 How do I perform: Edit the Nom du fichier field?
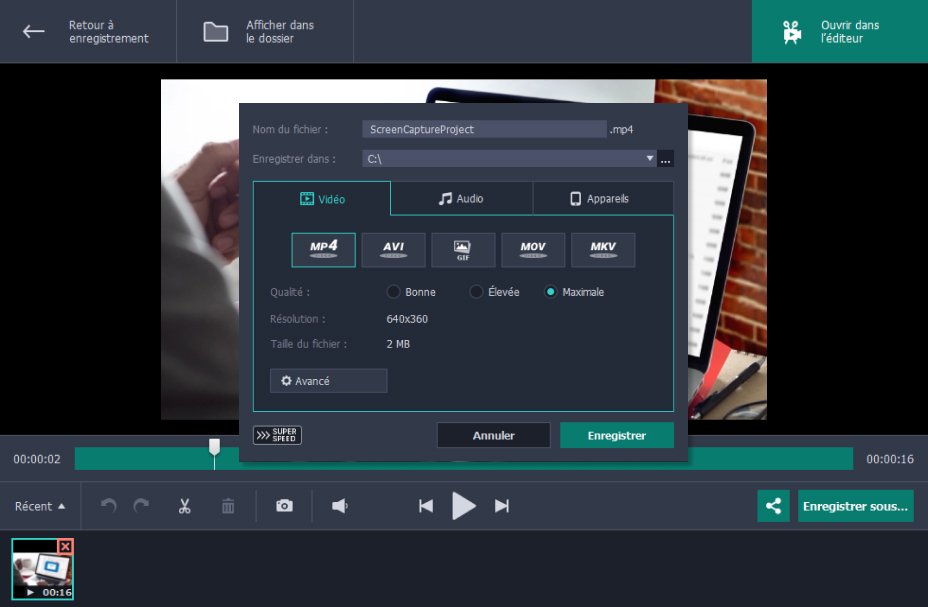484,129
